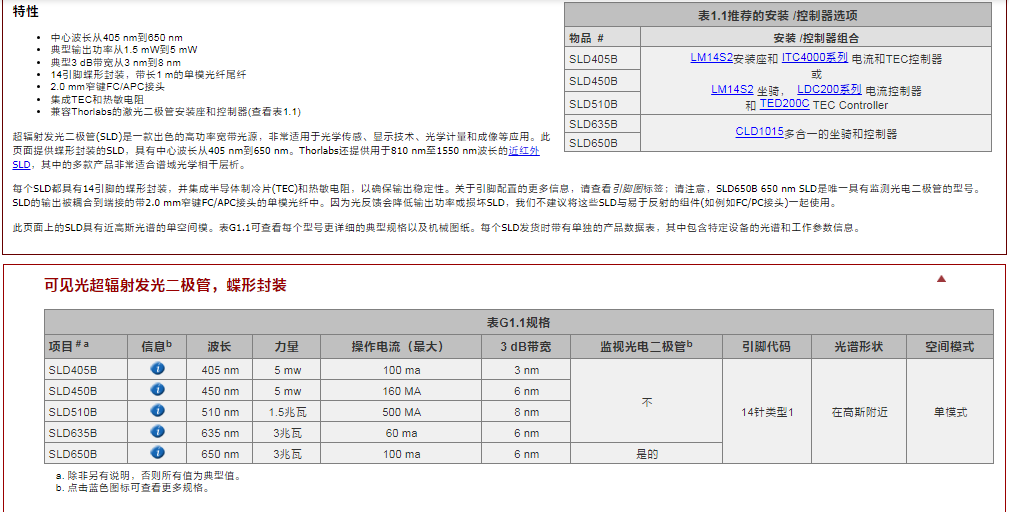This screenshot has height=512, width=1009.
Task: Click the 引脚代码 column header
Action: click(x=766, y=347)
